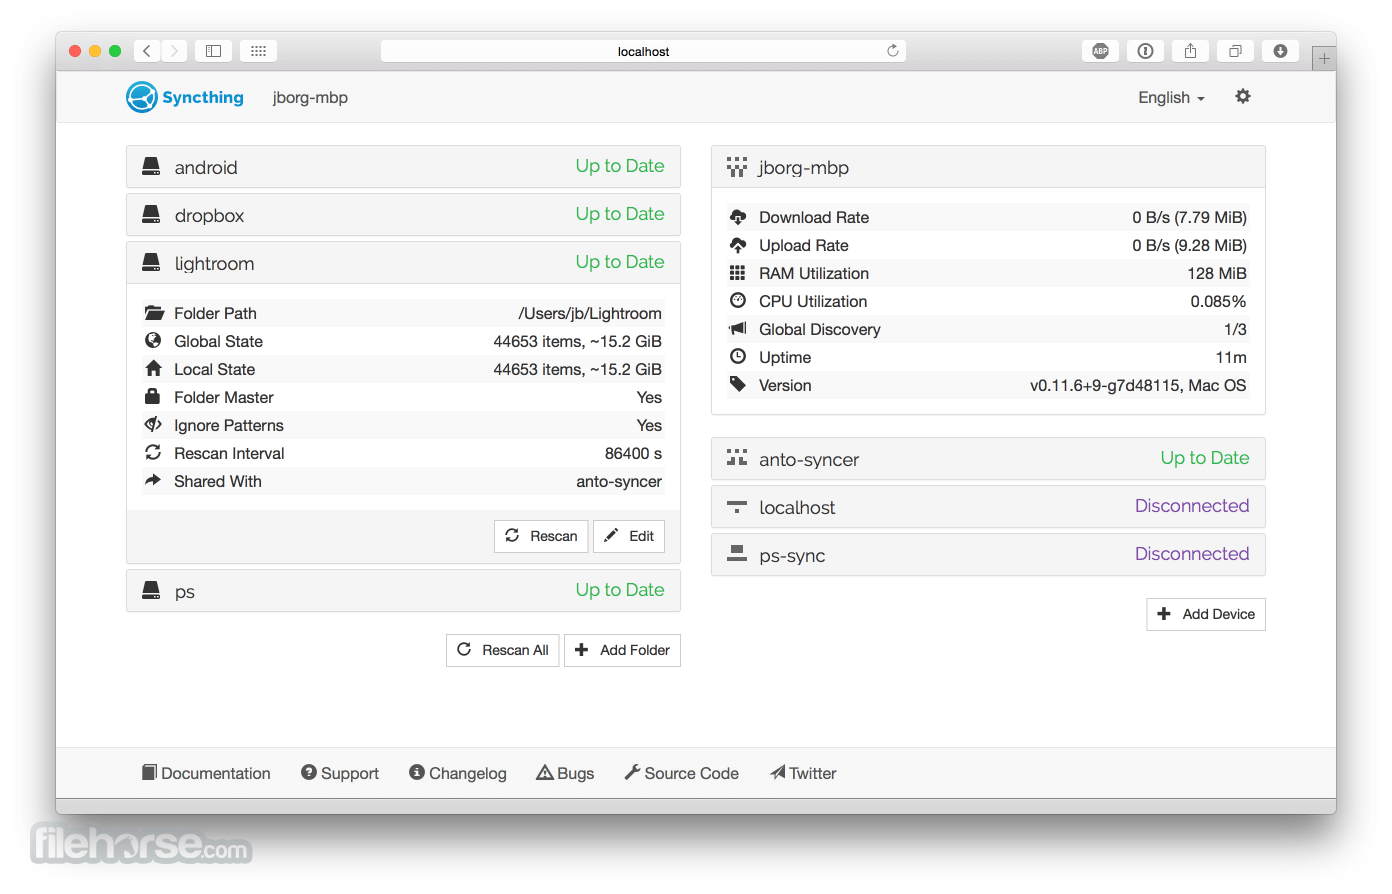Click the ps-sync device identicon
Image resolution: width=1392 pixels, height=894 pixels.
pos(737,553)
